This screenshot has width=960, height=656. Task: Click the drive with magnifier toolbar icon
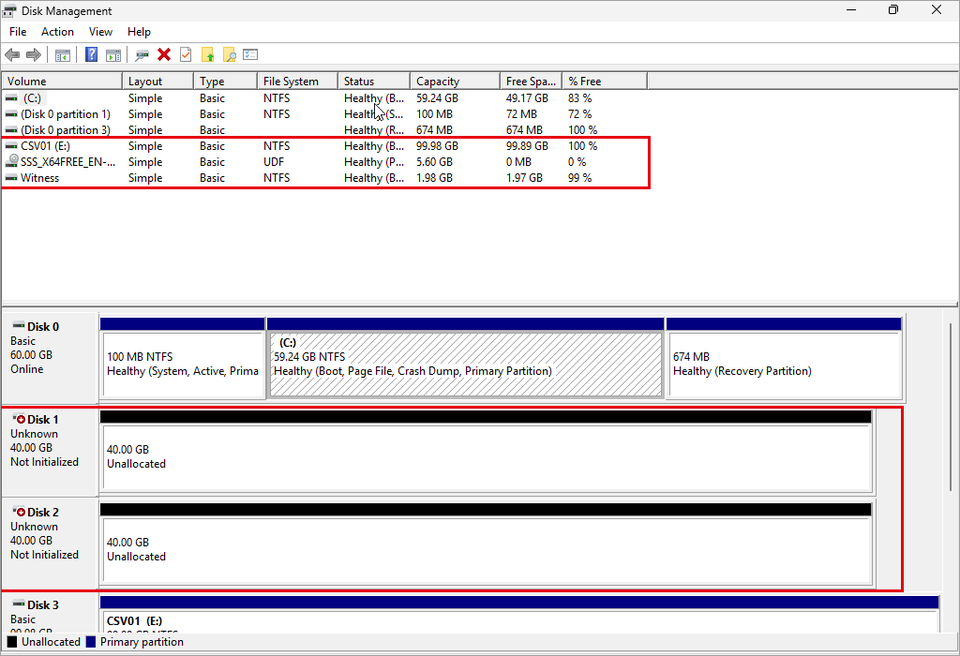(142, 55)
